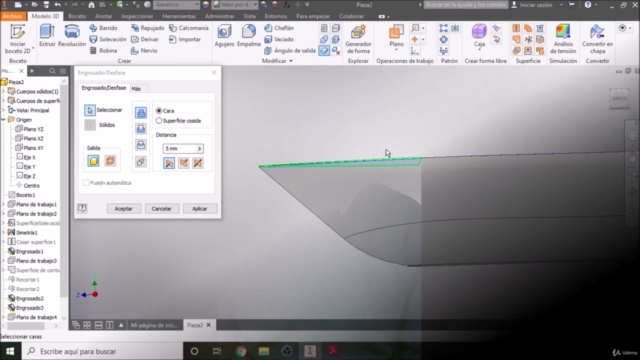Select the cut operation button in dialog
The width and height of the screenshot is (640, 360).
[x=141, y=129]
